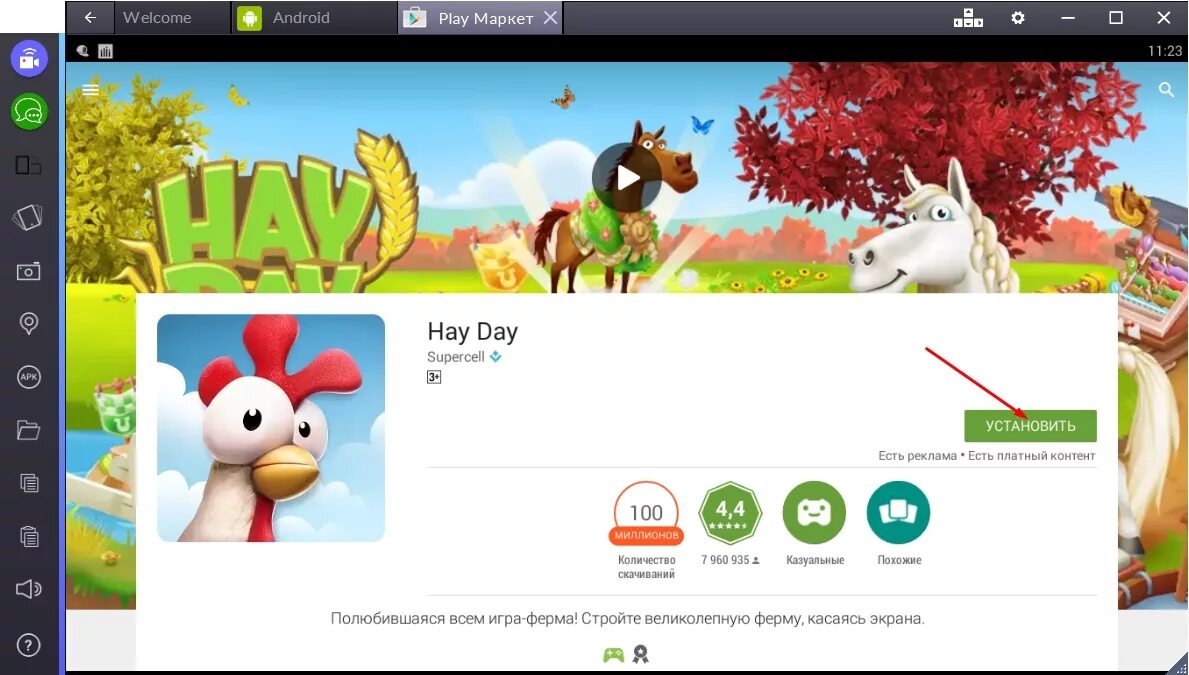The image size is (1189, 675).
Task: Click the copy sidebar icon
Action: pos(29,483)
